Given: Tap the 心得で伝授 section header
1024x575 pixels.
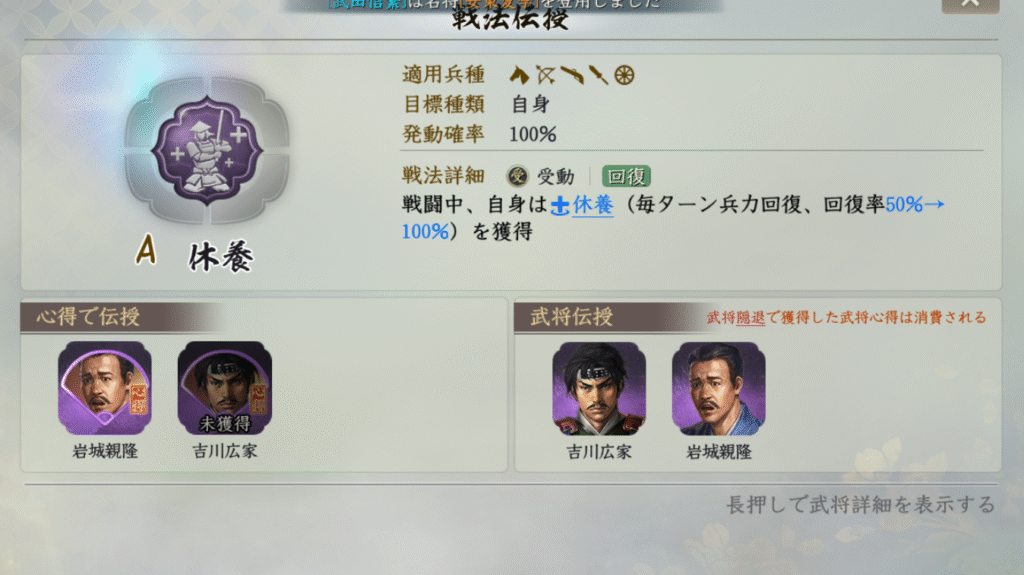Looking at the screenshot, I should pos(88,317).
